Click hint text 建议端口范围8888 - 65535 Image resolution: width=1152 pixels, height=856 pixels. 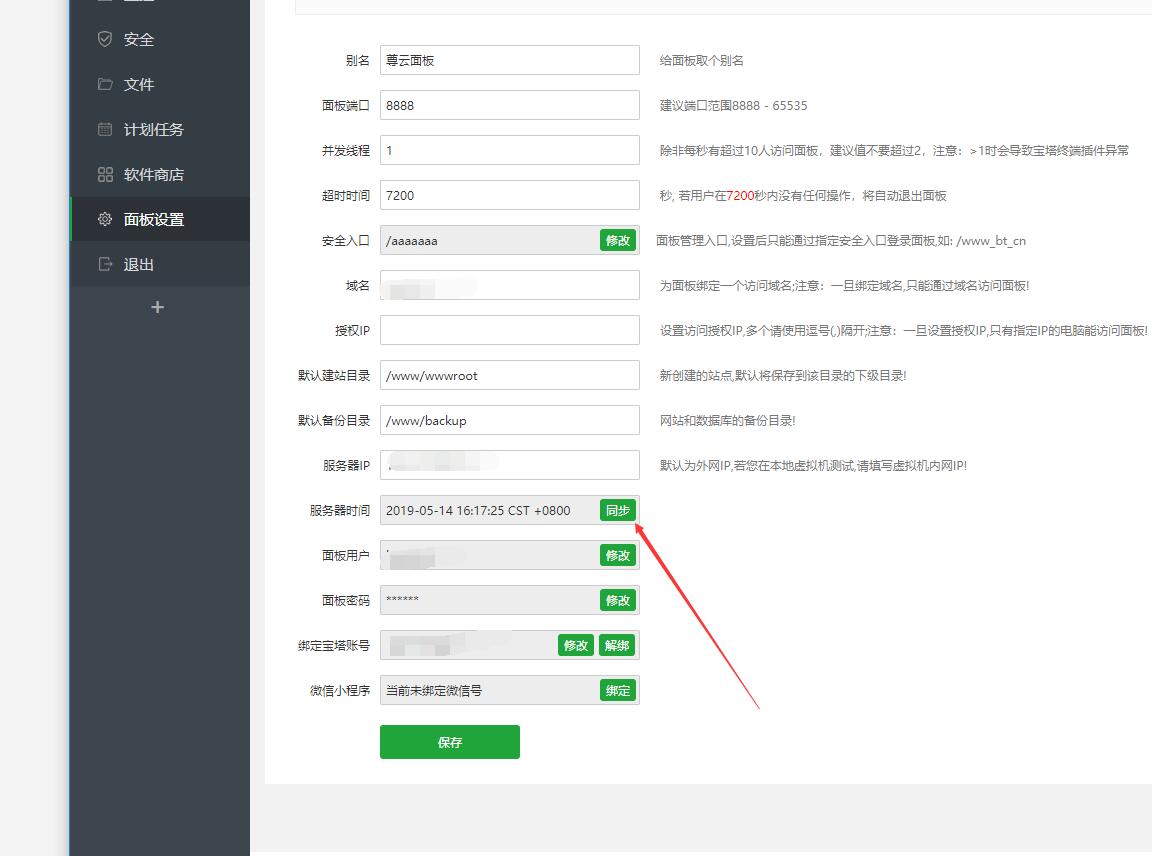pos(733,105)
